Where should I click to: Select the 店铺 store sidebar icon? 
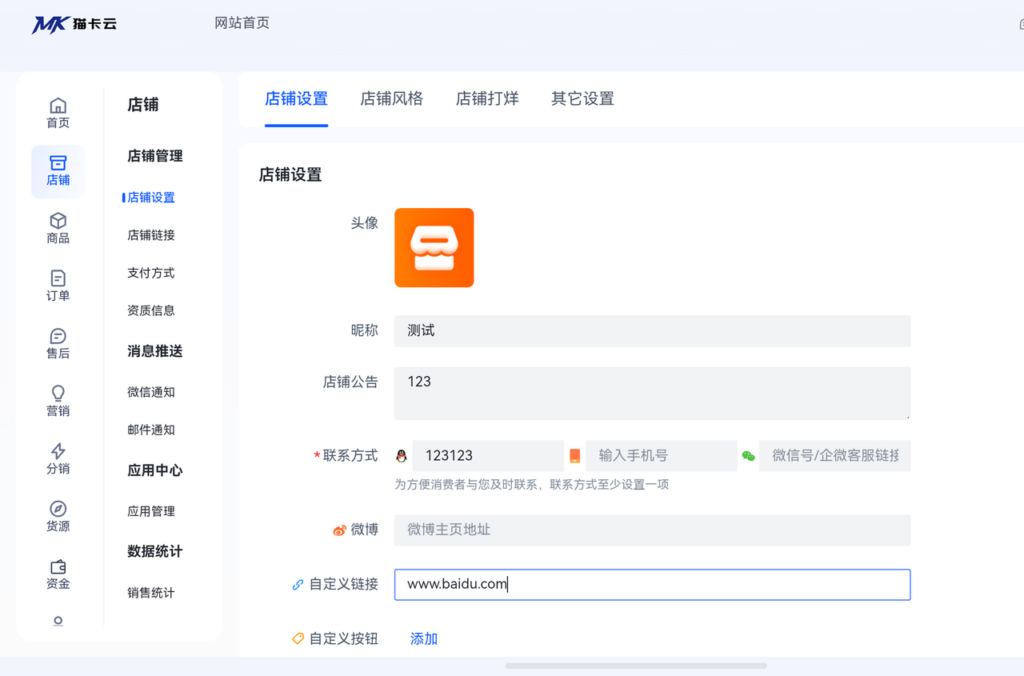(x=58, y=171)
